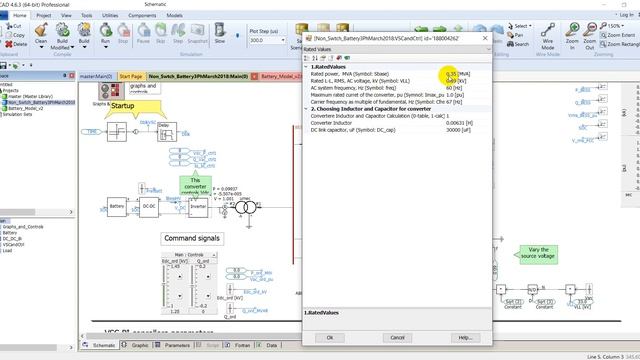Click the Rated power 0.35 MVA value
The image size is (640, 360).
coord(458,74)
